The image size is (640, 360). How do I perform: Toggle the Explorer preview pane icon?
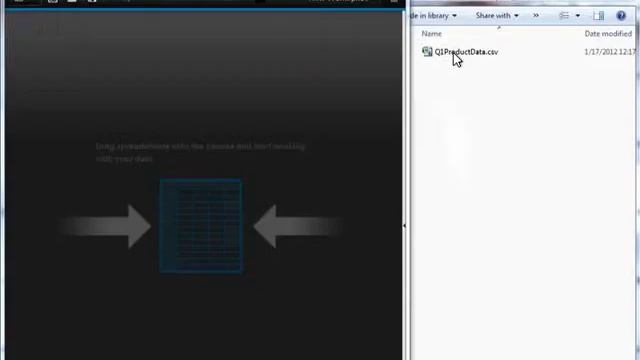[598, 16]
